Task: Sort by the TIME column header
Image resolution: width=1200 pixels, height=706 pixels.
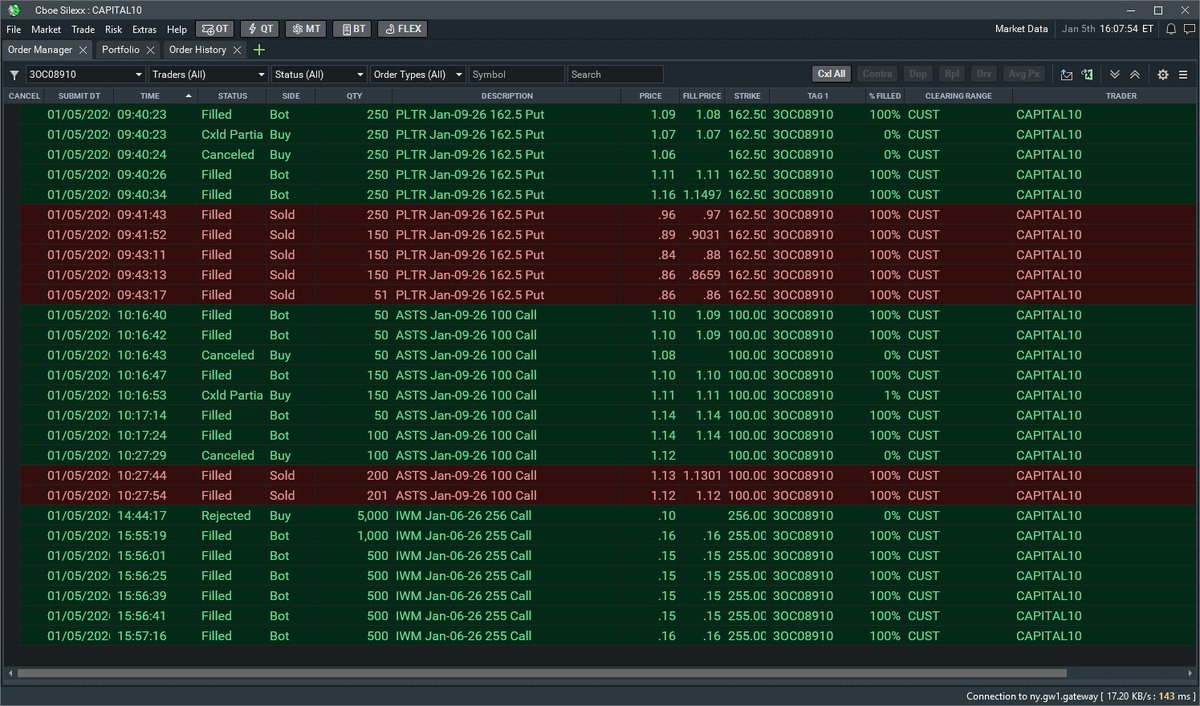Action: [155, 96]
